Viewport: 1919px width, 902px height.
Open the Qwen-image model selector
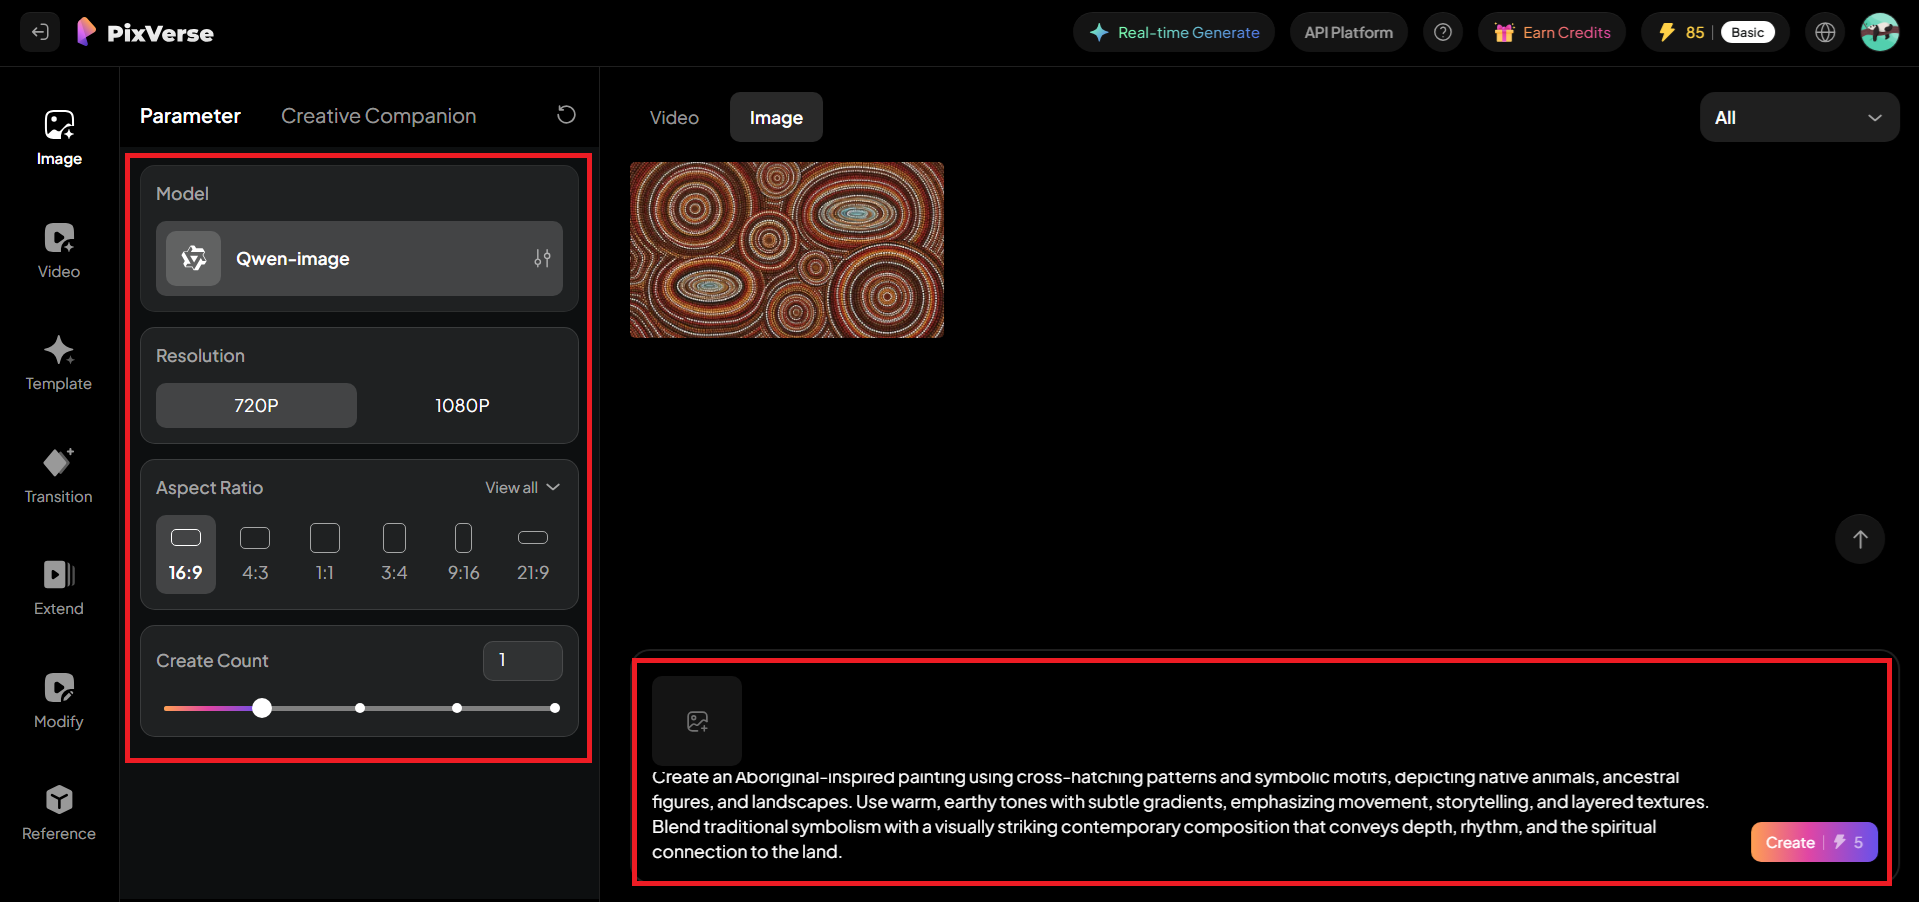(359, 258)
